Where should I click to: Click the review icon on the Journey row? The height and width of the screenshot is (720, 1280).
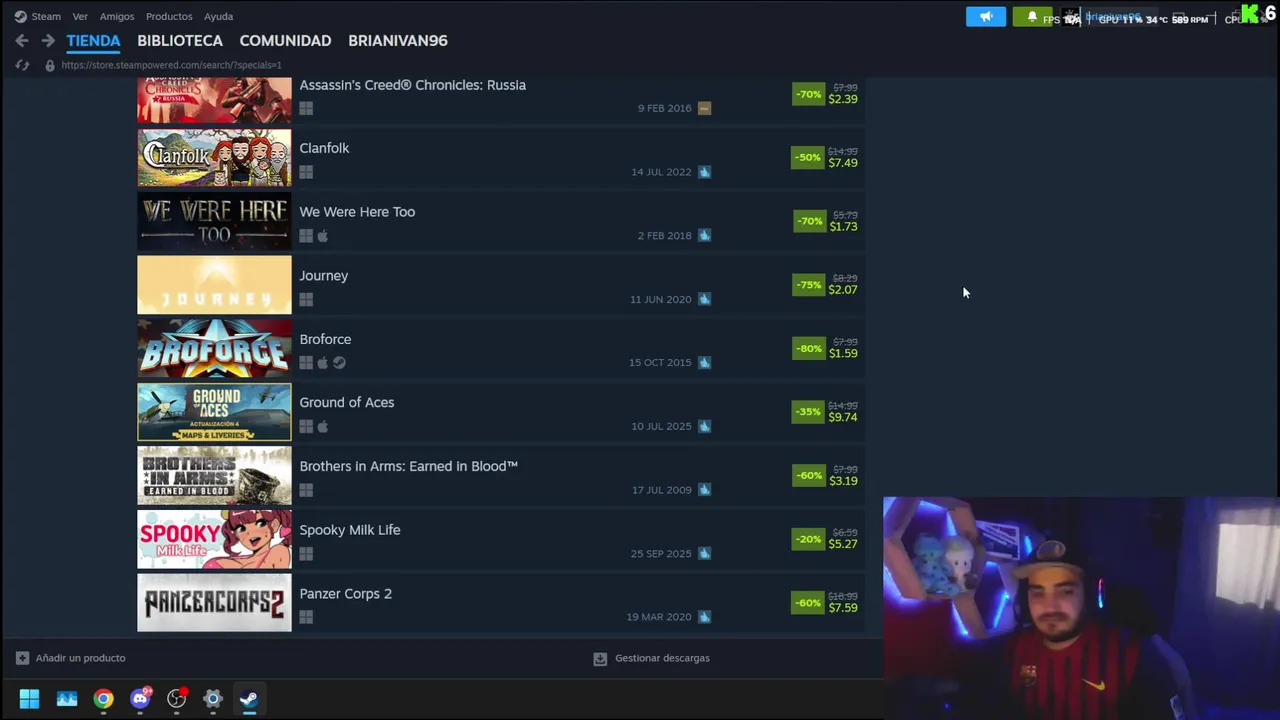[704, 299]
